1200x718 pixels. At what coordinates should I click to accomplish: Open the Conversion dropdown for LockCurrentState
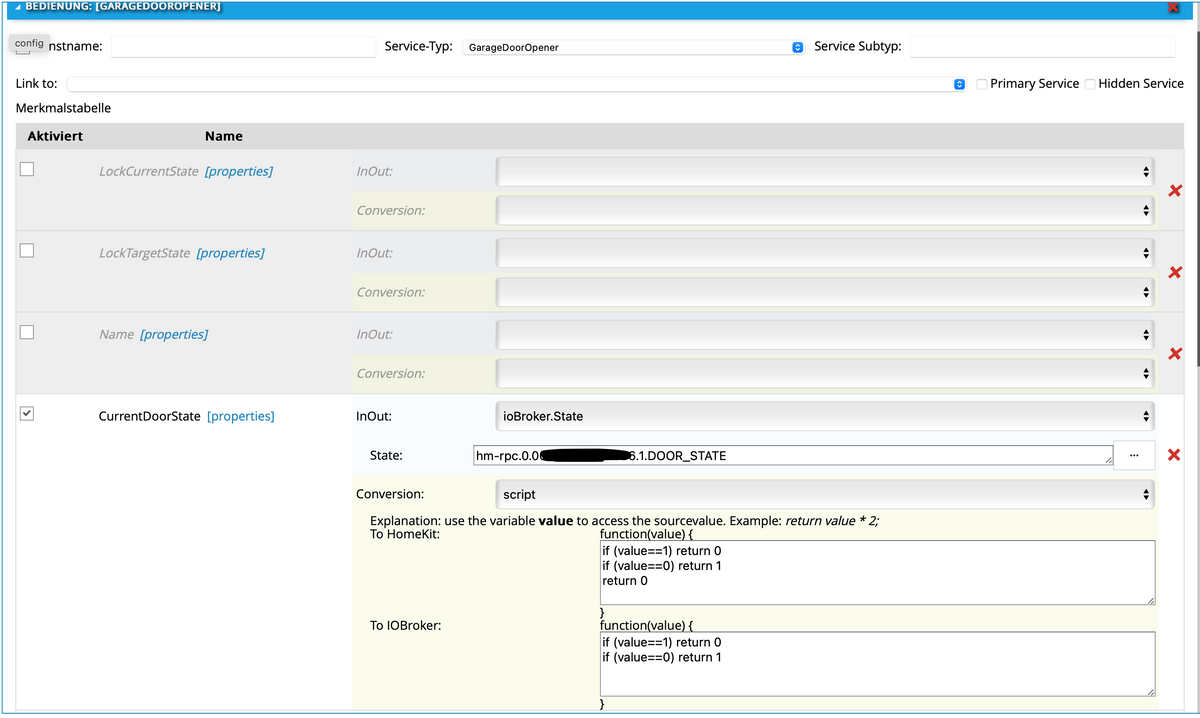coord(826,211)
